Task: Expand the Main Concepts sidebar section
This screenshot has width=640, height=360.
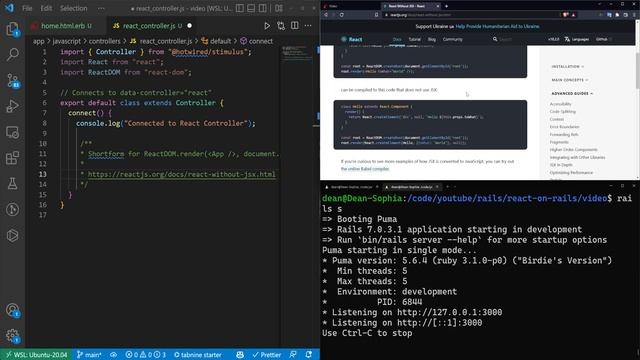Action: tap(570, 80)
